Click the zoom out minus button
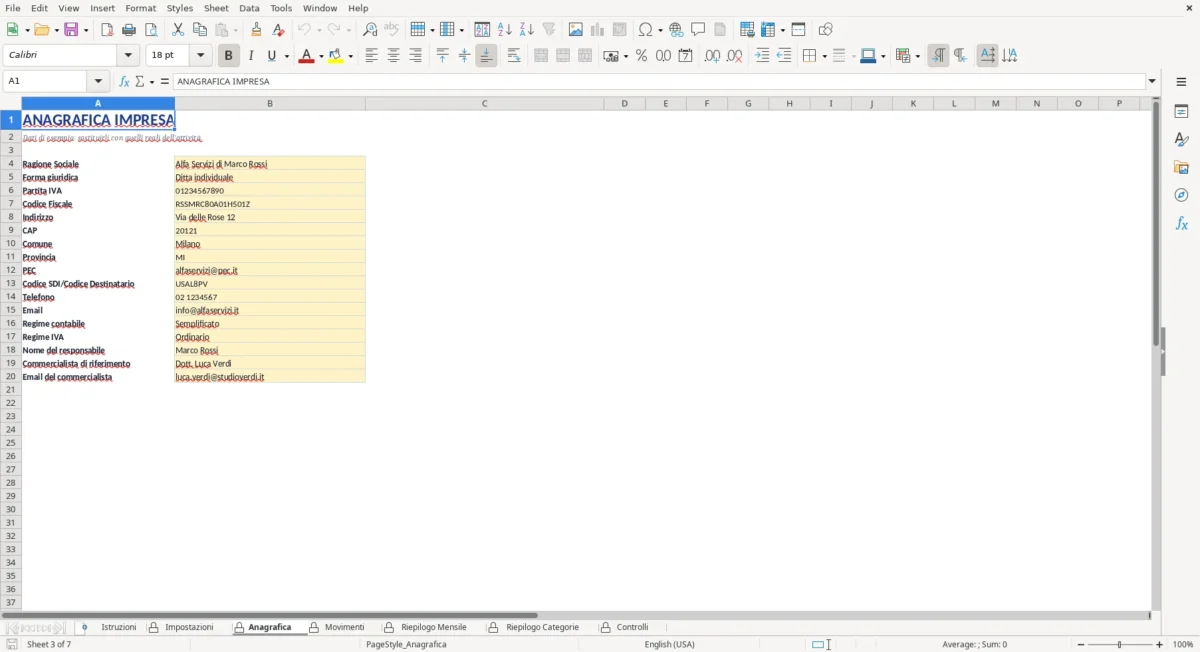This screenshot has height=652, width=1200. (x=1081, y=645)
